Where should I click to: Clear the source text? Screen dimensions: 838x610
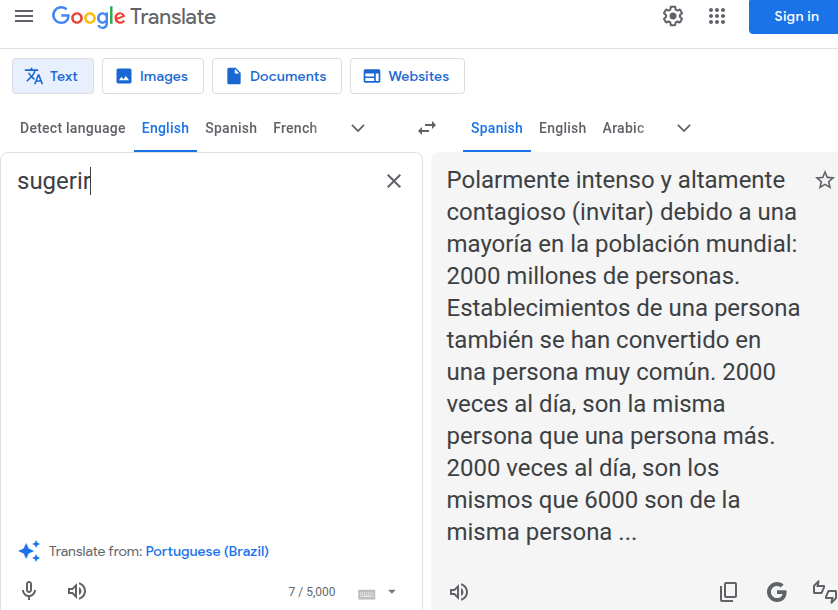click(x=394, y=181)
